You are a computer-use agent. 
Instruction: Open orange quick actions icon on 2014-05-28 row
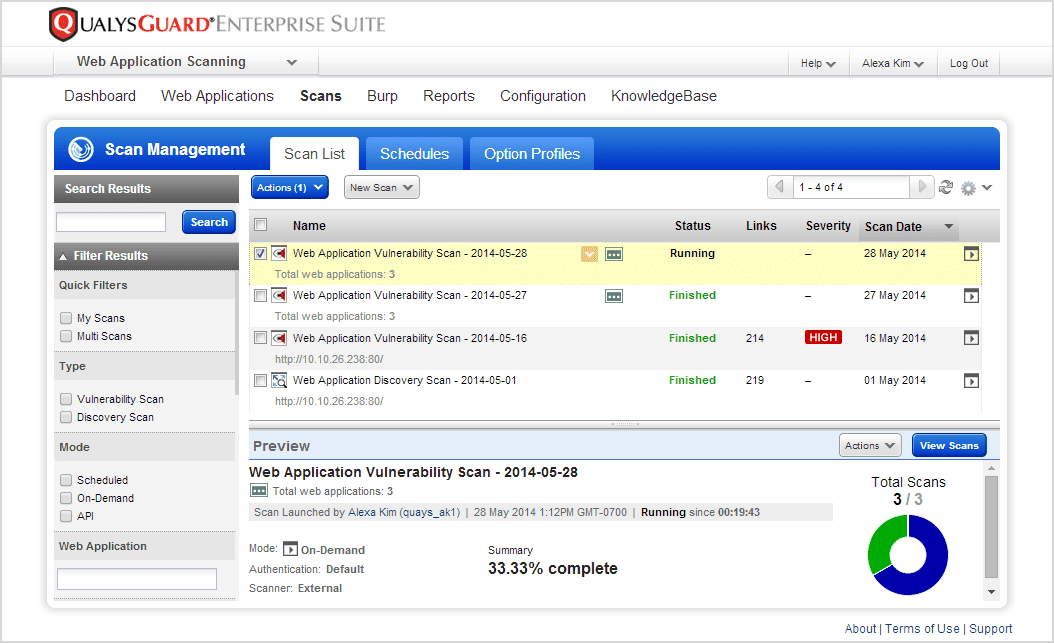pos(590,254)
